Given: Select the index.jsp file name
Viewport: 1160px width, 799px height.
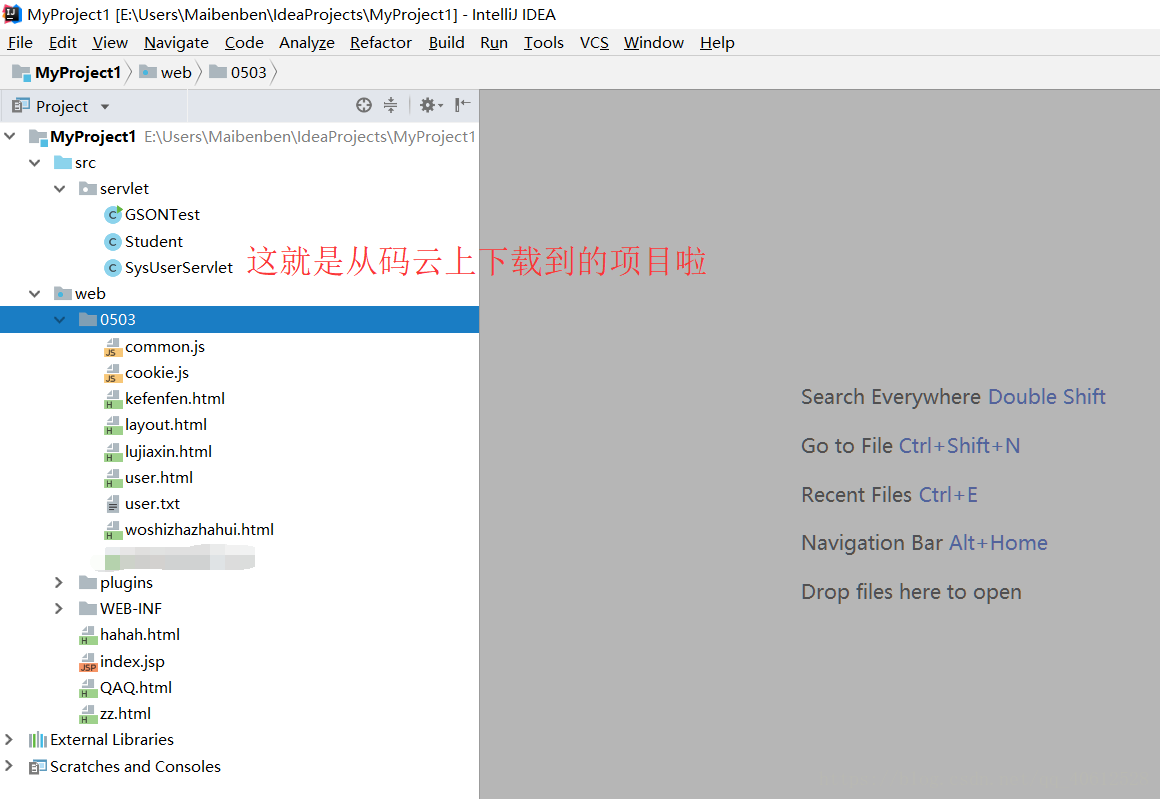Looking at the screenshot, I should (132, 662).
